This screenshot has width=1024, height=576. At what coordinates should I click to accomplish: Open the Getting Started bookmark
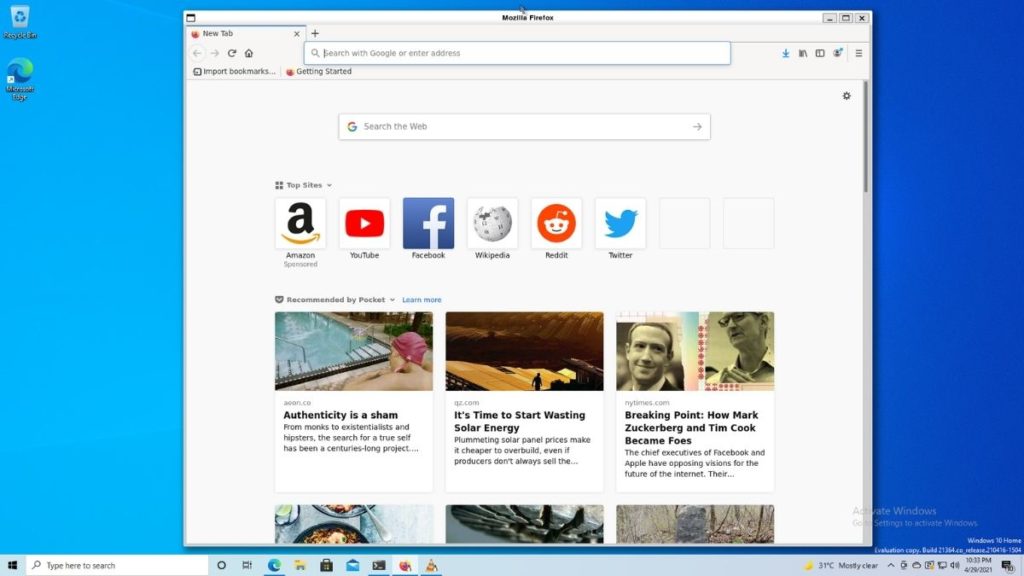point(318,71)
